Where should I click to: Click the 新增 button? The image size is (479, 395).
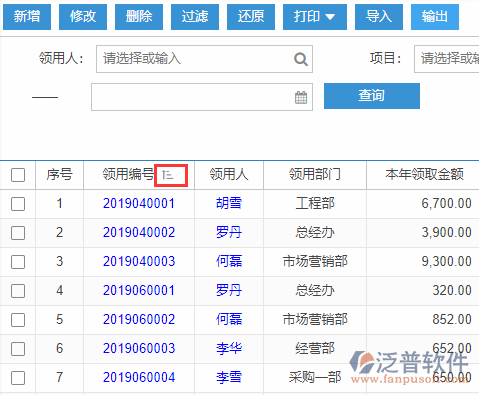click(x=27, y=17)
